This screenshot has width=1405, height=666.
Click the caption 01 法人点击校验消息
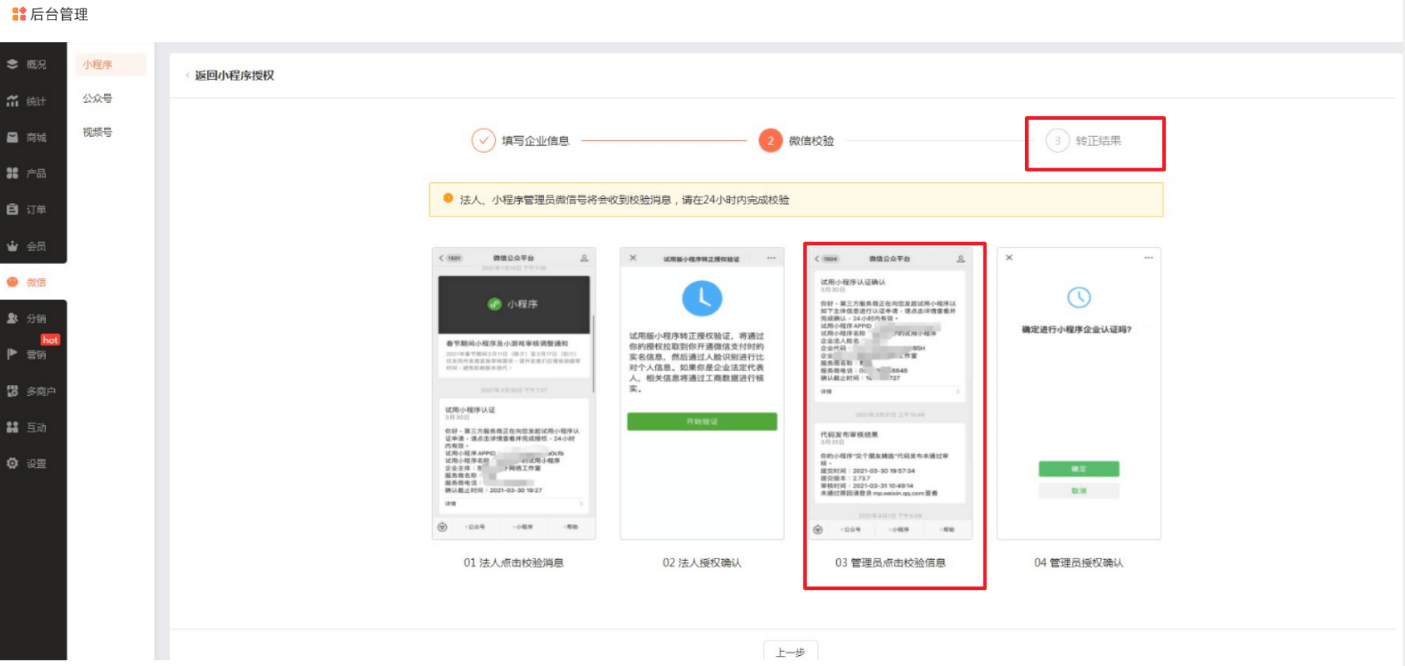[513, 563]
